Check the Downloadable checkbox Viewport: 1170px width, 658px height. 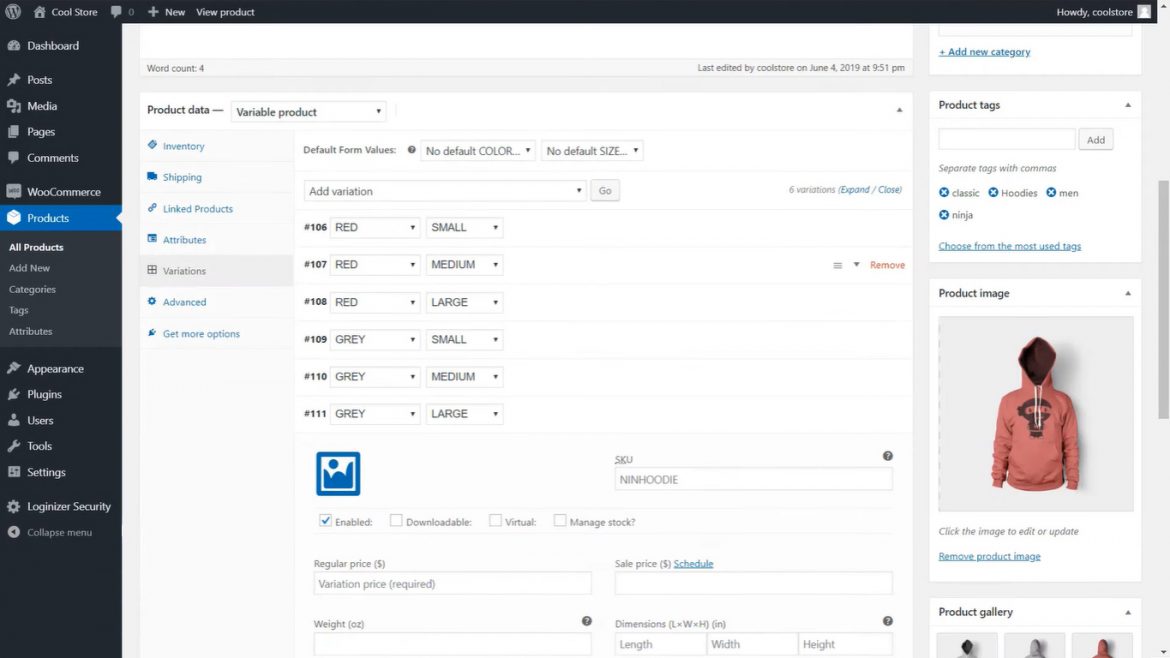(396, 520)
